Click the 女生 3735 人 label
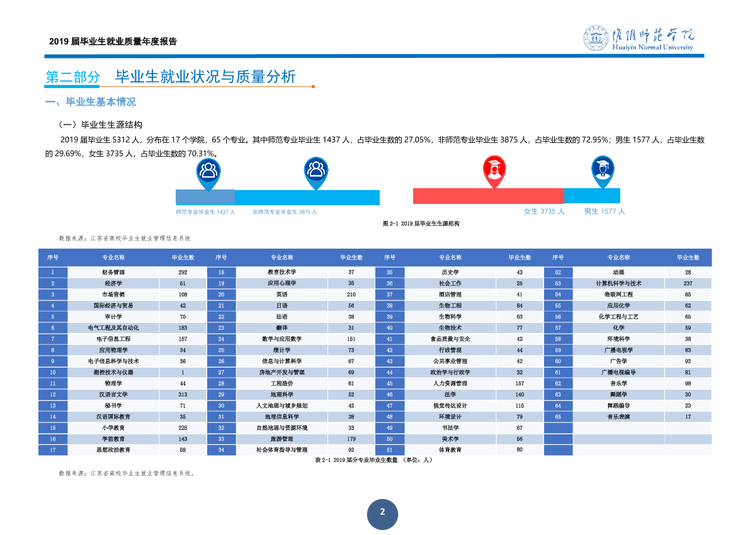Image resolution: width=750 pixels, height=535 pixels. (544, 211)
